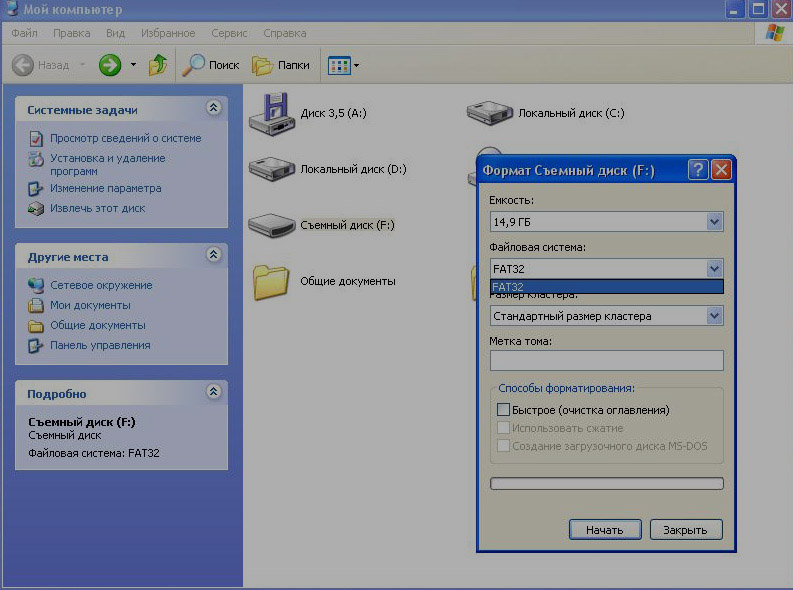The image size is (793, 590).
Task: Expand the cluster size dropdown
Action: [x=714, y=316]
